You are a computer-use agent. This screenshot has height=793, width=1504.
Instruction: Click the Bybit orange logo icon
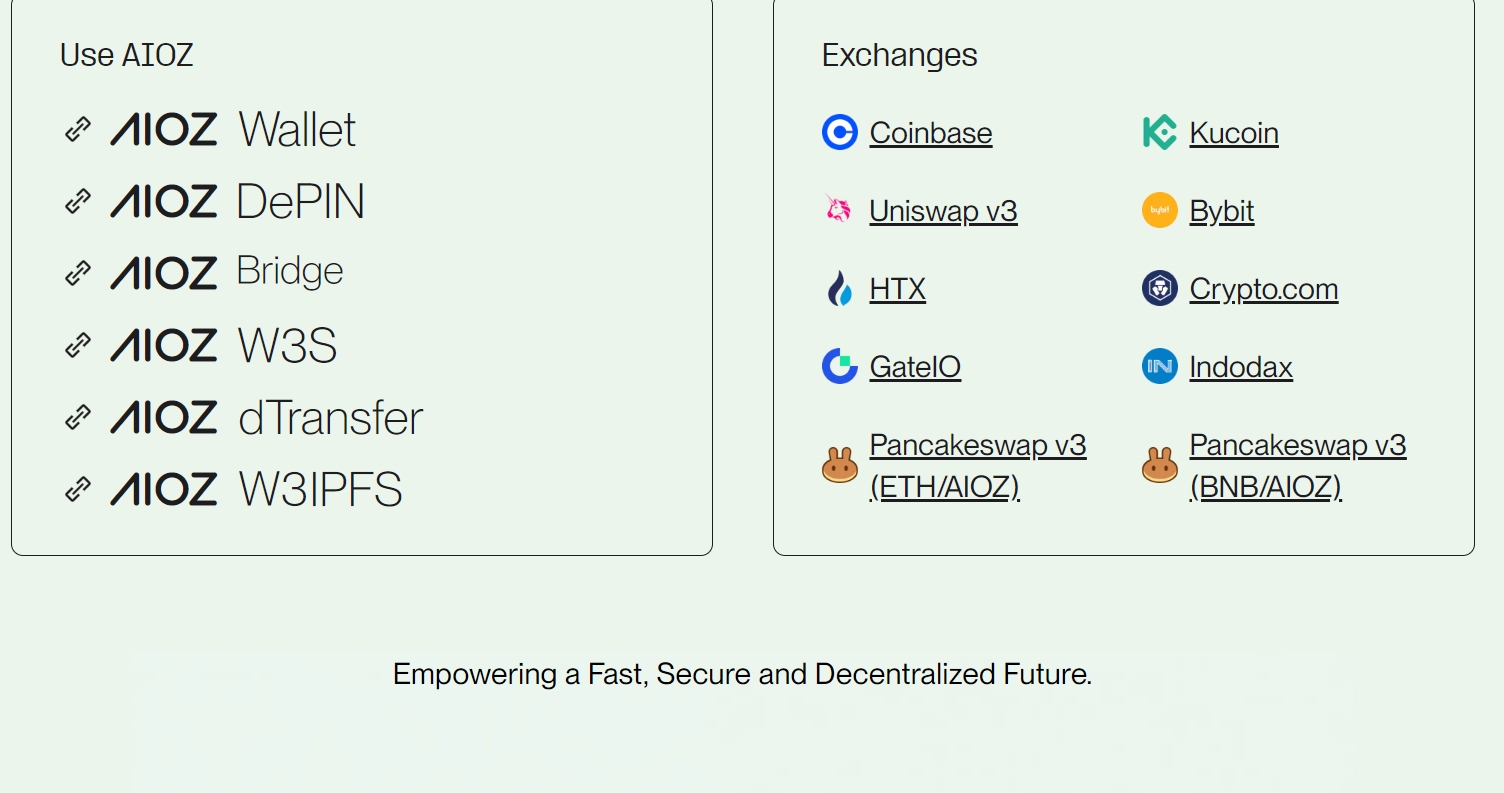(x=1160, y=210)
